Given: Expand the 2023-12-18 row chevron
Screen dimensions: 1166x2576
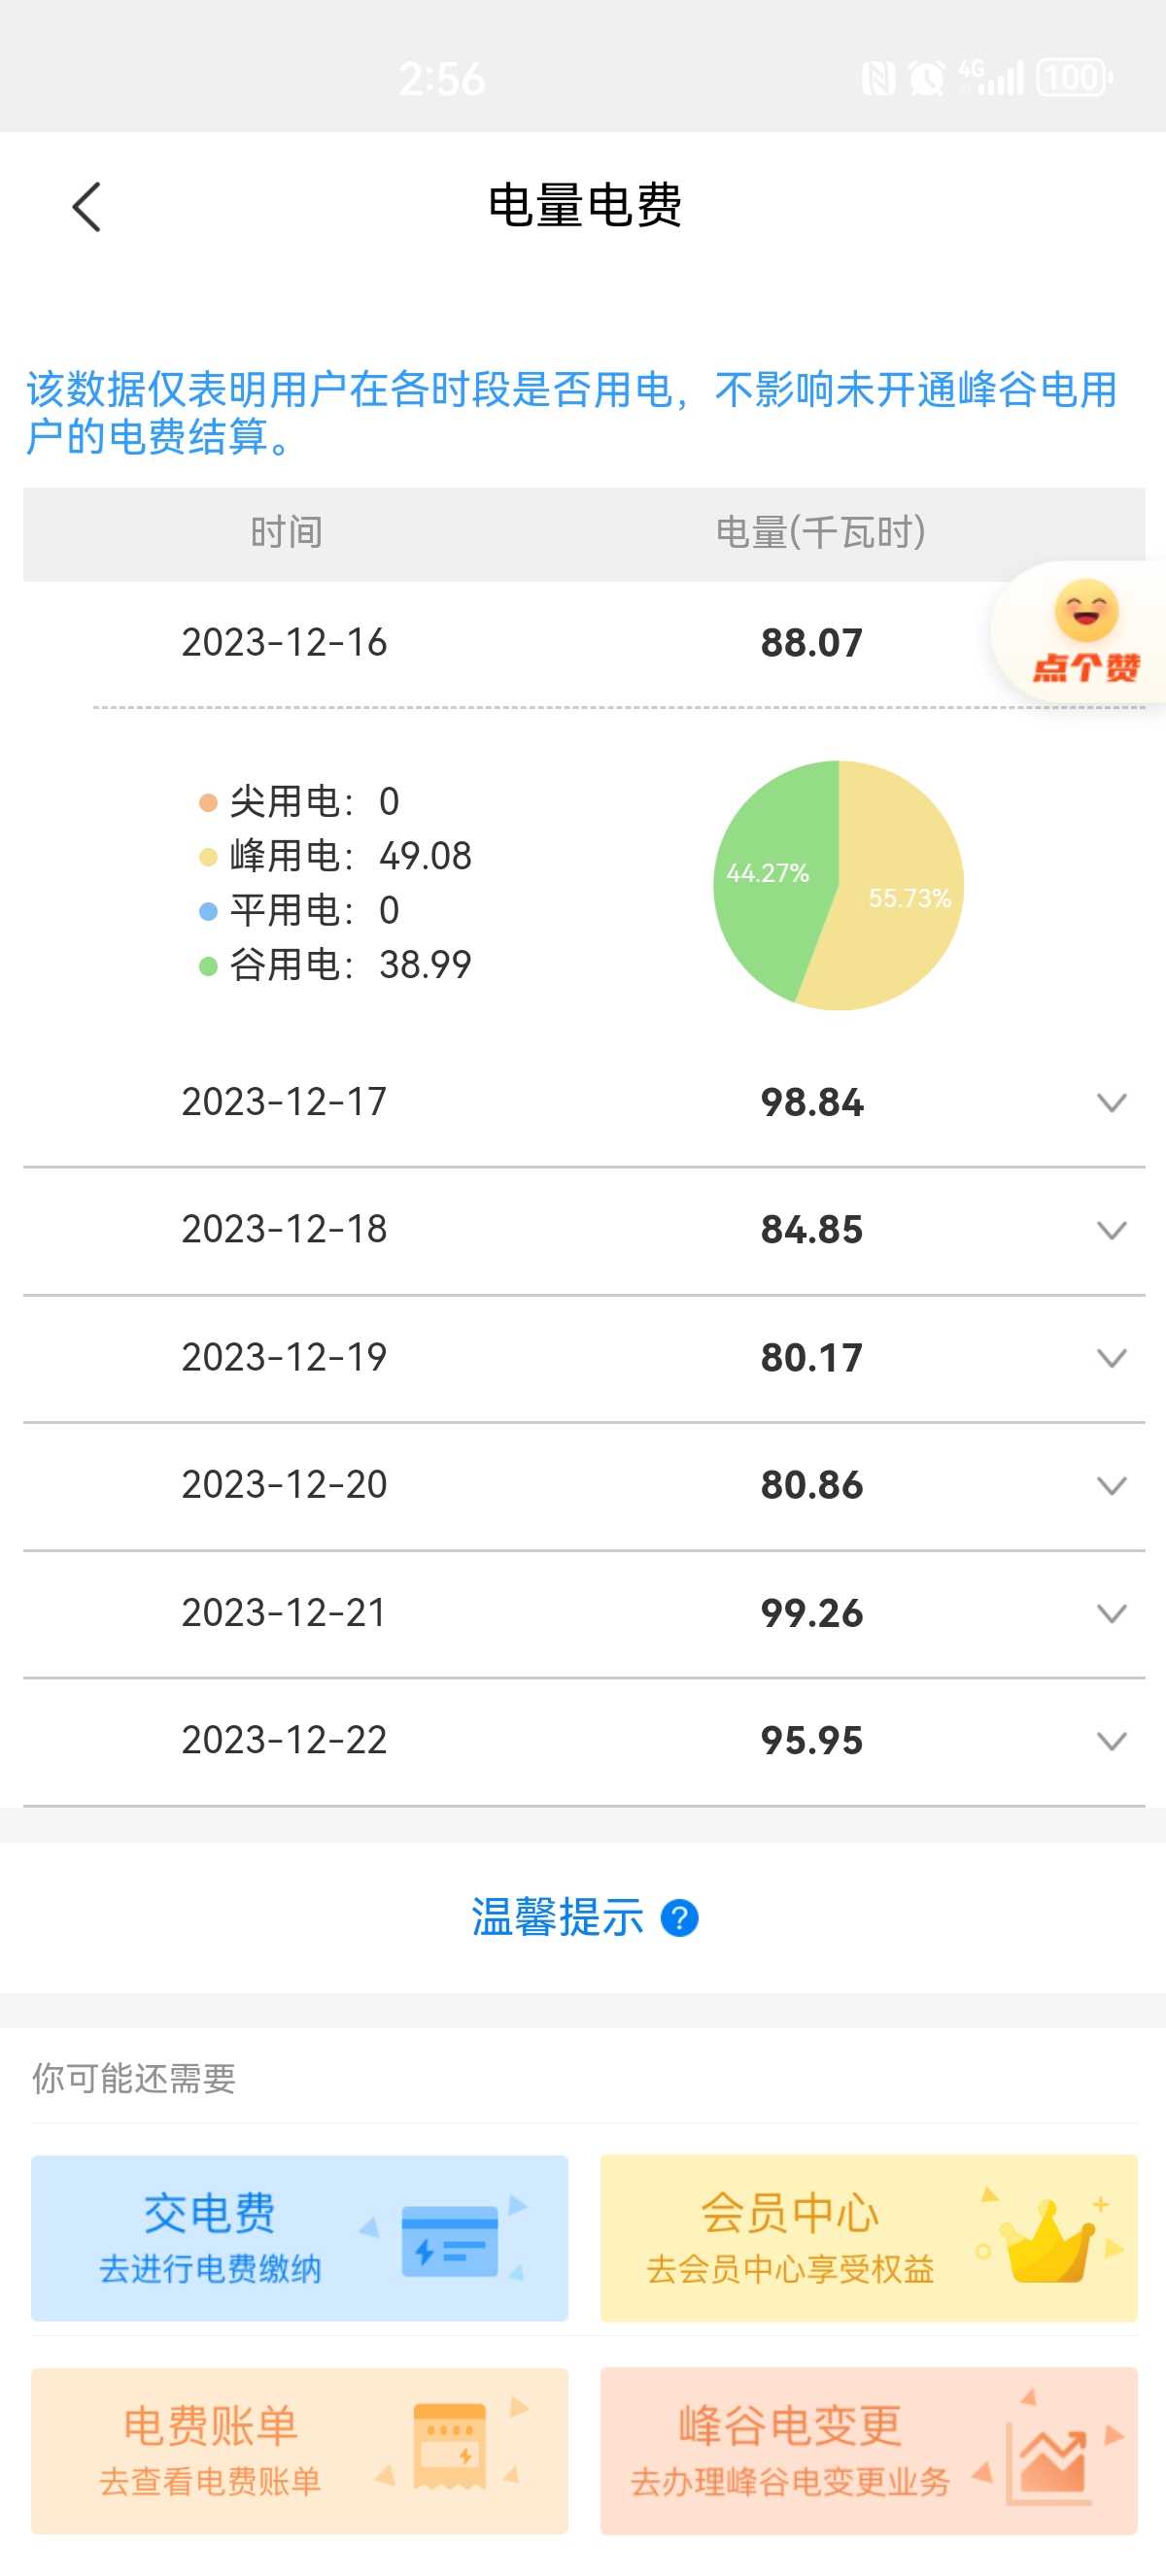Looking at the screenshot, I should click(1111, 1230).
